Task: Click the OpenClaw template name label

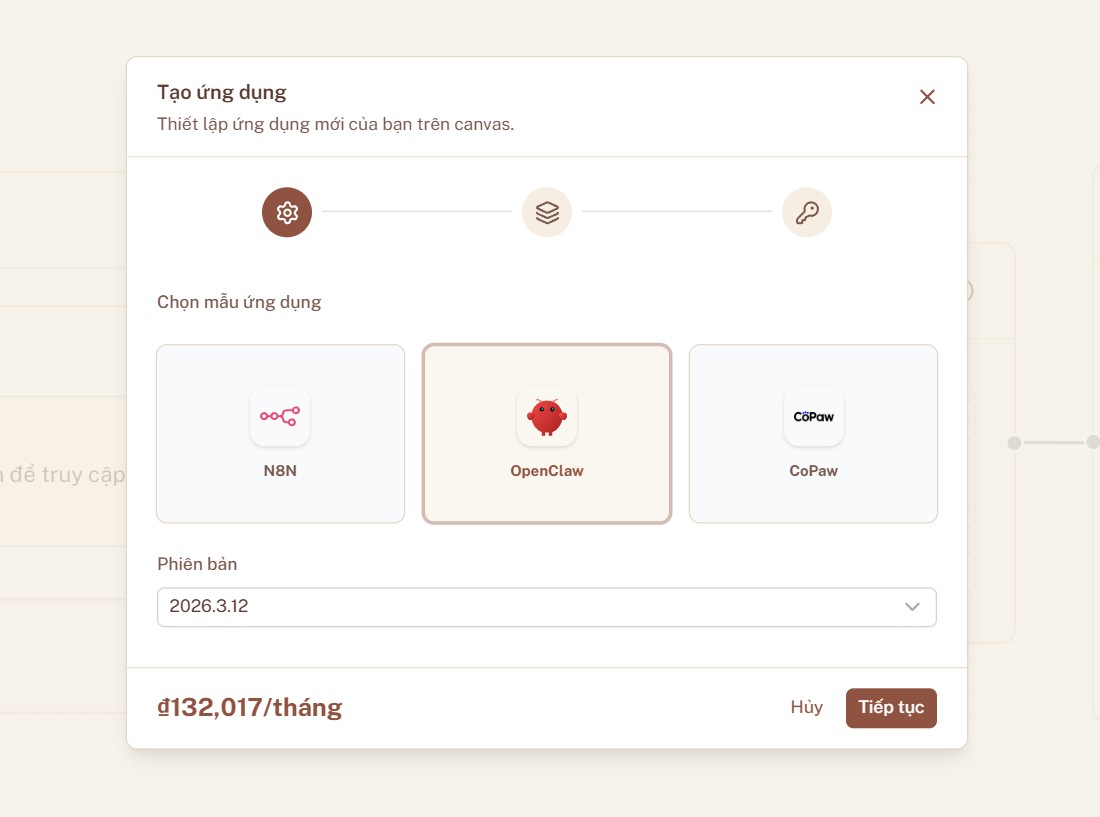Action: click(547, 471)
